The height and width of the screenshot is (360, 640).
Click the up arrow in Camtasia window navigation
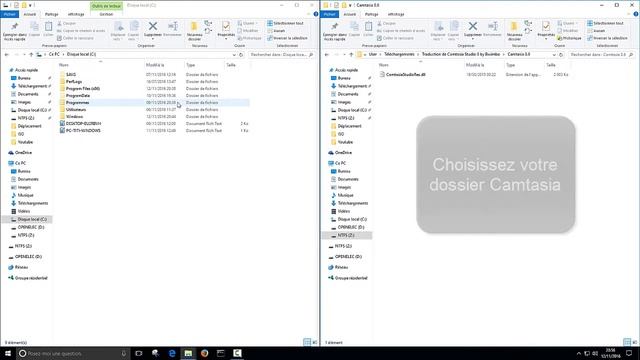click(x=351, y=54)
